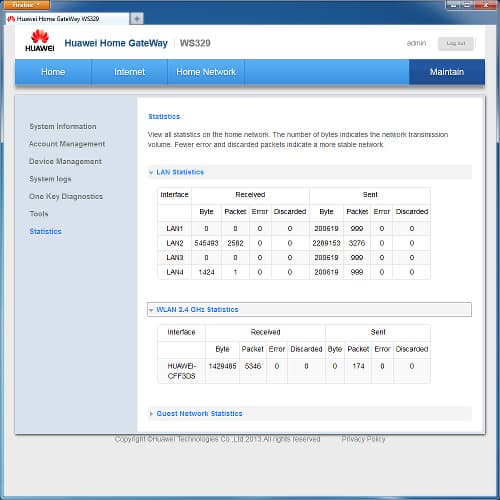Viewport: 500px width, 500px height.
Task: Click the Statistics page title
Action: click(164, 117)
